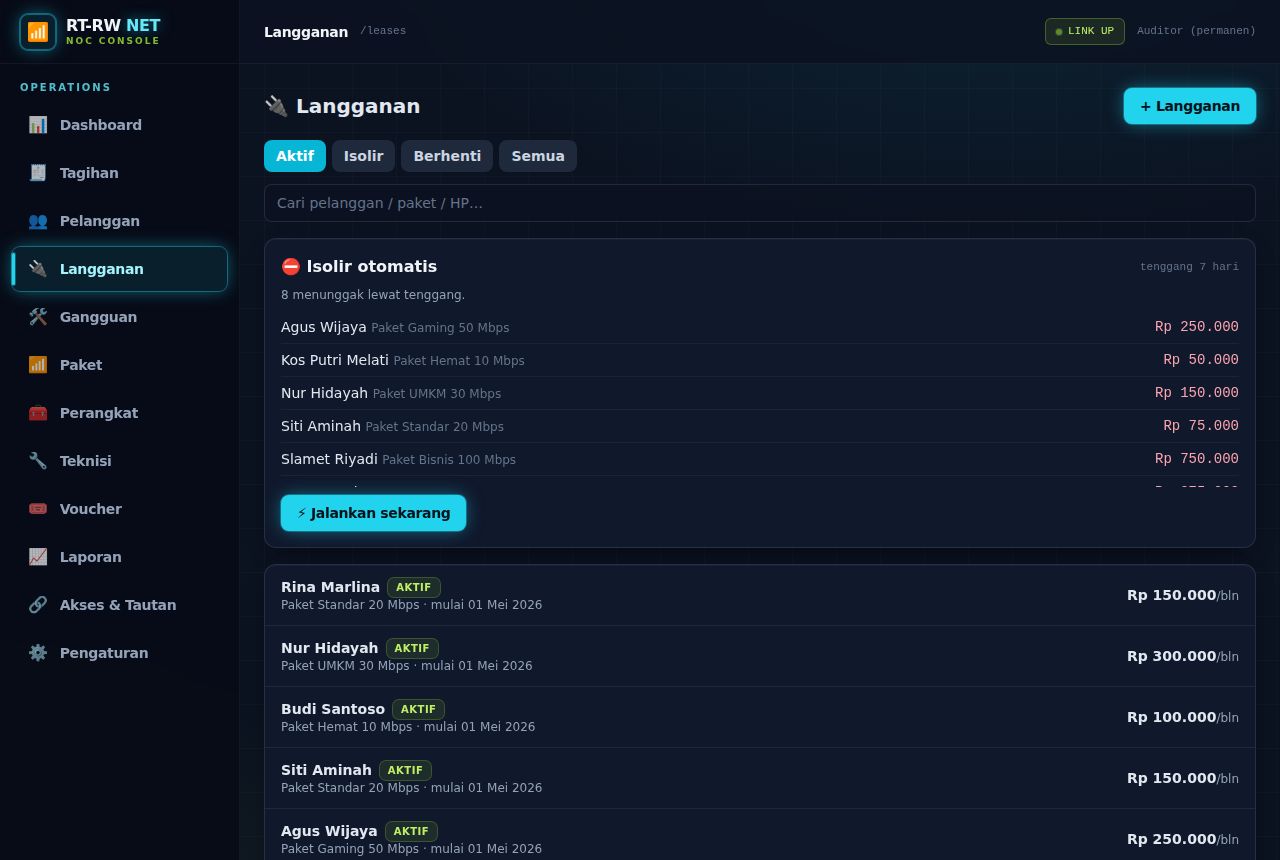Click the Laporan label in sidebar

pyautogui.click(x=91, y=557)
